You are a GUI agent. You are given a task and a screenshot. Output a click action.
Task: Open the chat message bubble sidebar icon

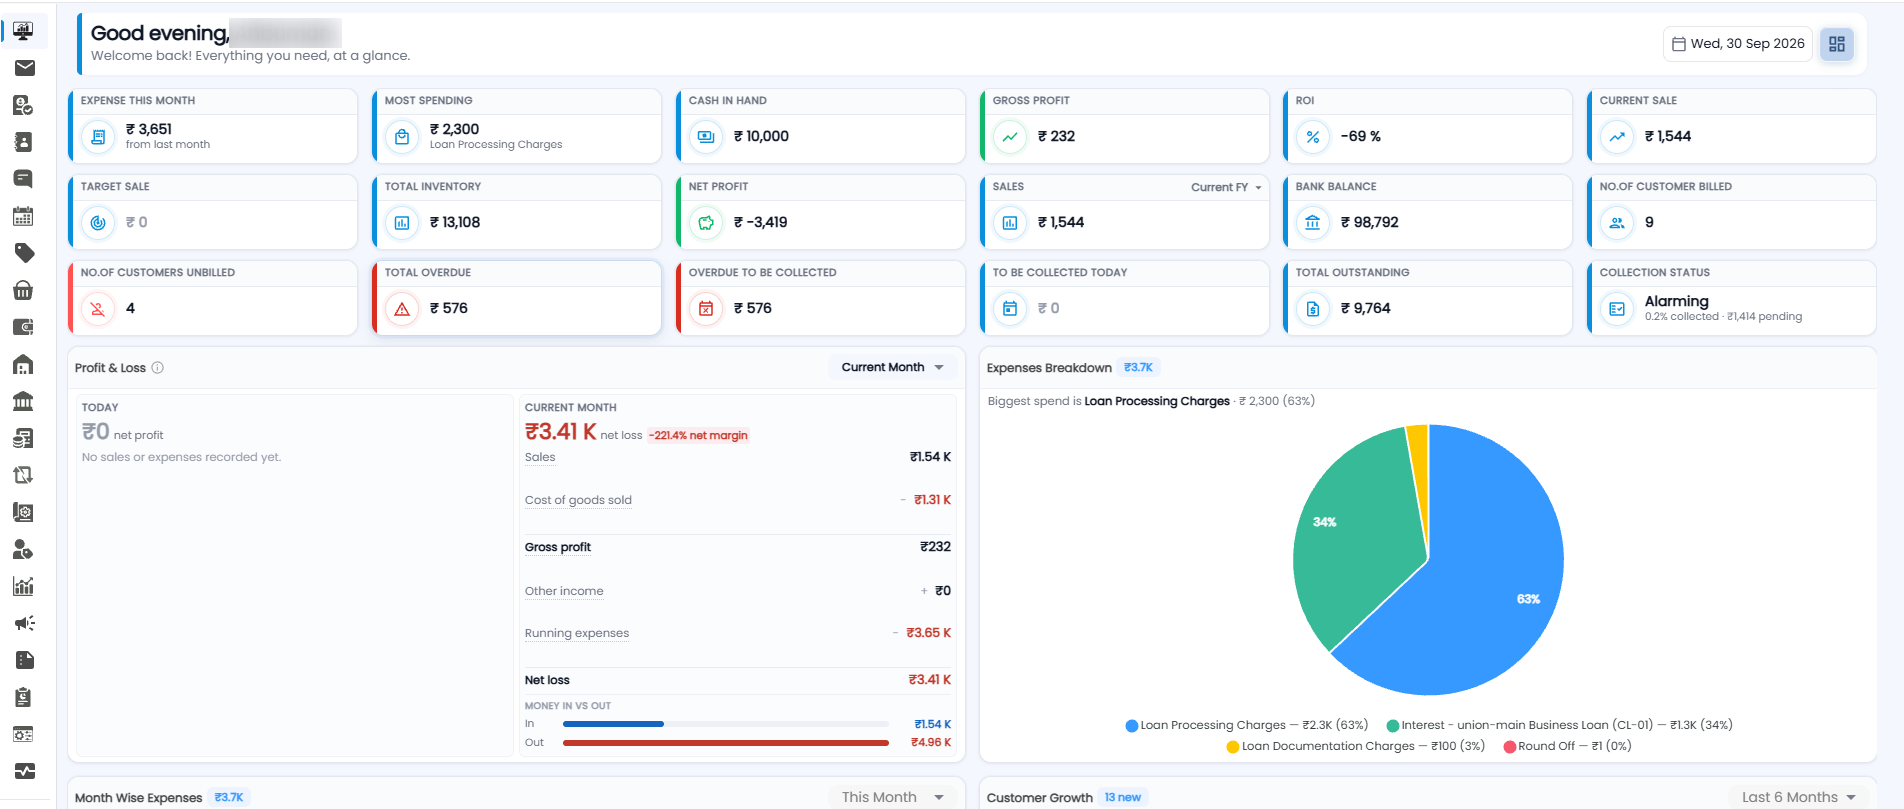tap(23, 179)
